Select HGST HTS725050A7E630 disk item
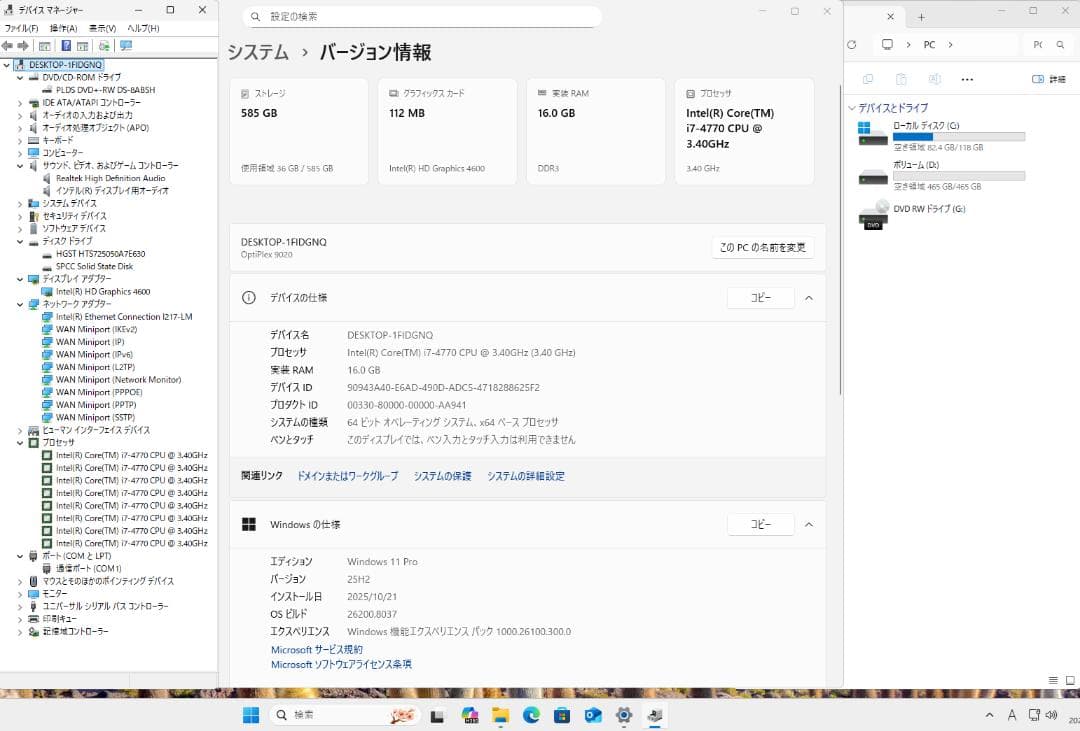Viewport: 1080px width, 731px height. coord(101,254)
